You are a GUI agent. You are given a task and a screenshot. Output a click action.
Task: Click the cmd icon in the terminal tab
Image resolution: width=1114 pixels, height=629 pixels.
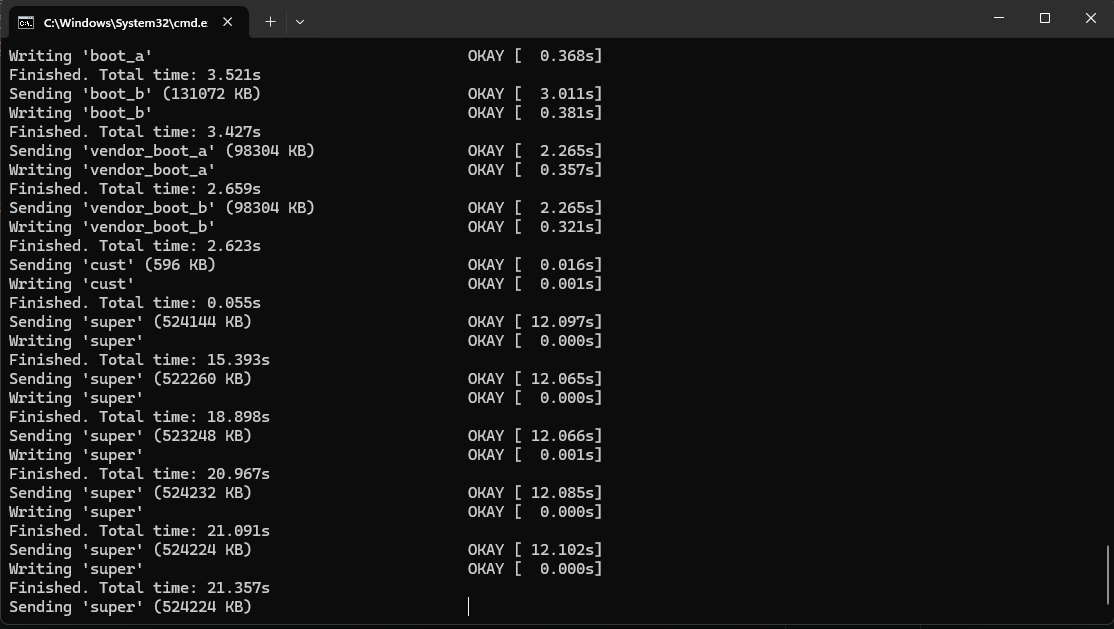tap(26, 22)
